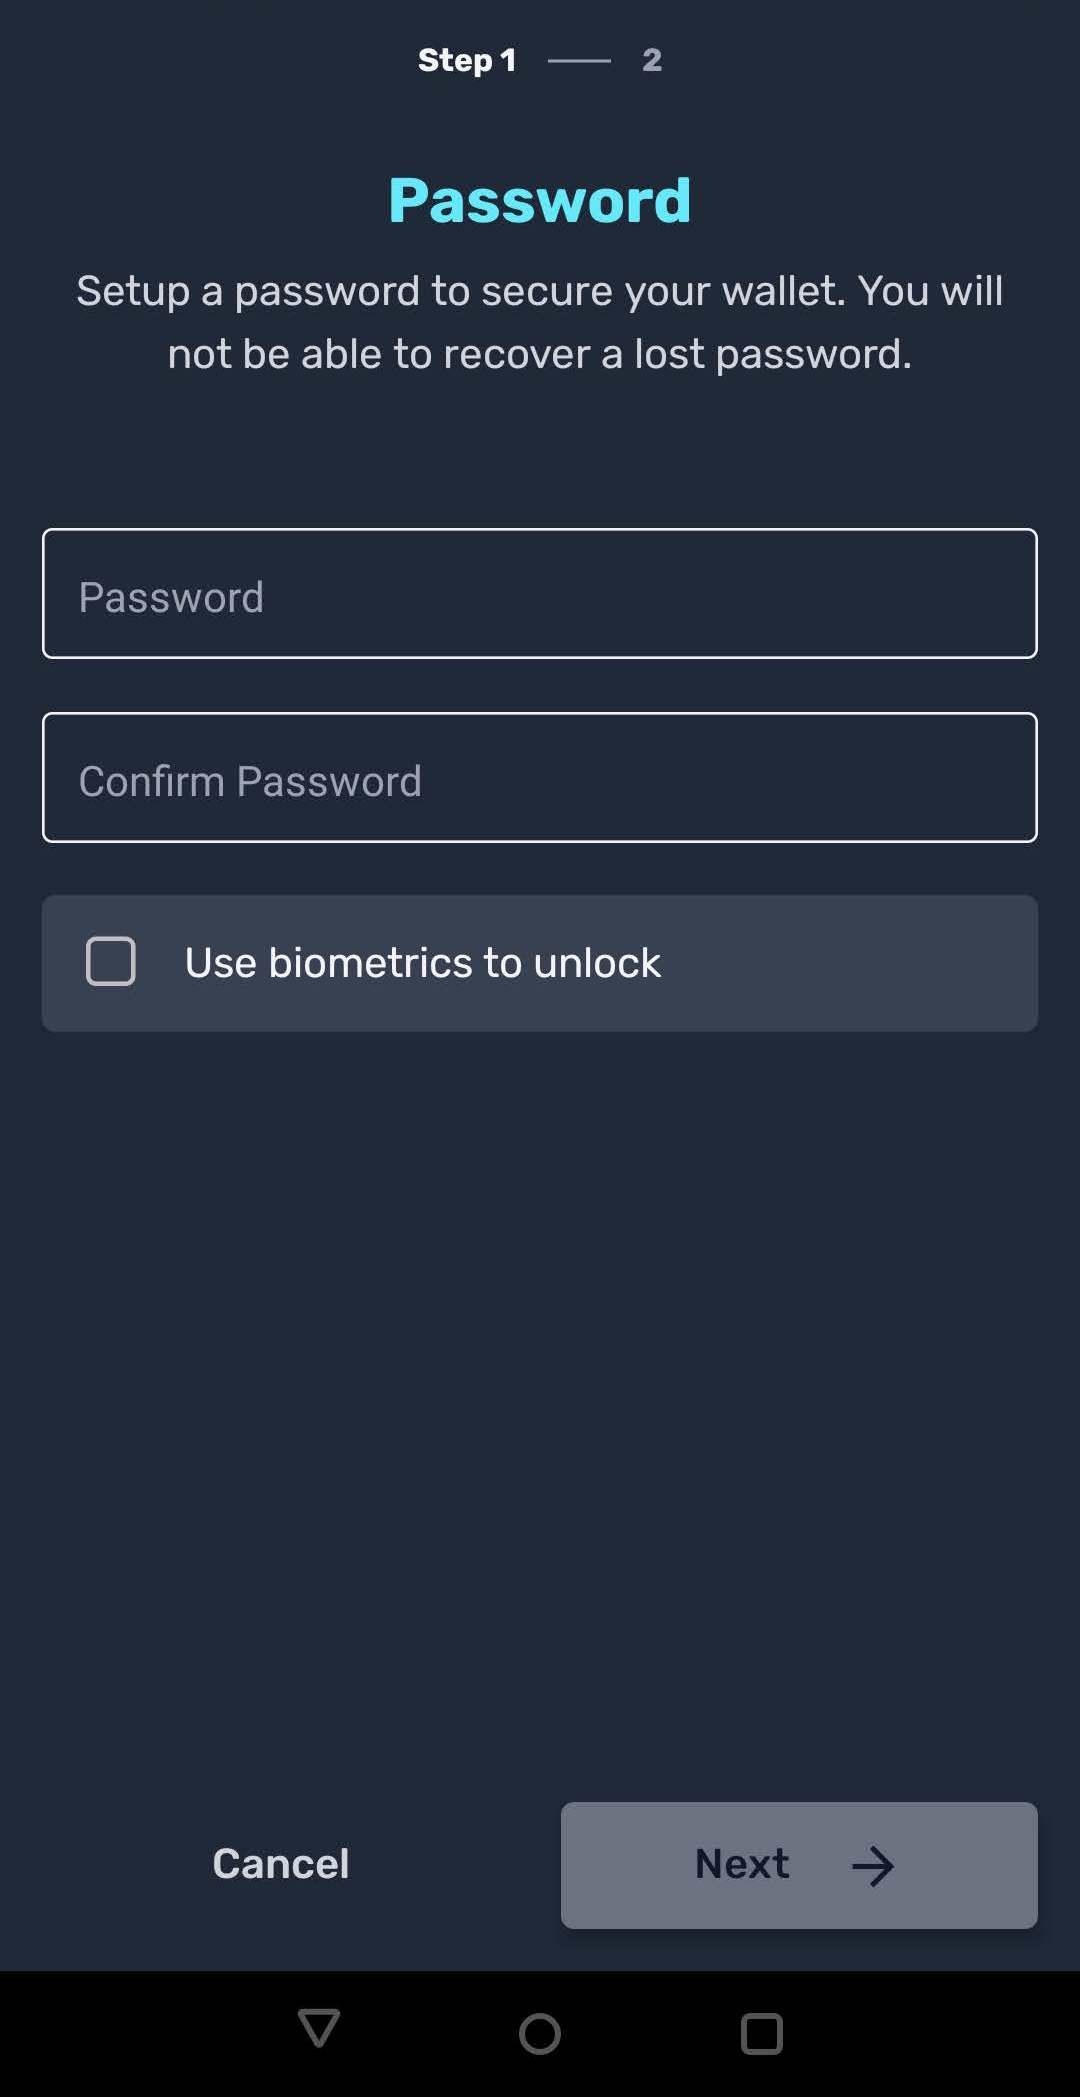Jump to the step 2 indicator
The height and width of the screenshot is (2097, 1080).
[652, 60]
